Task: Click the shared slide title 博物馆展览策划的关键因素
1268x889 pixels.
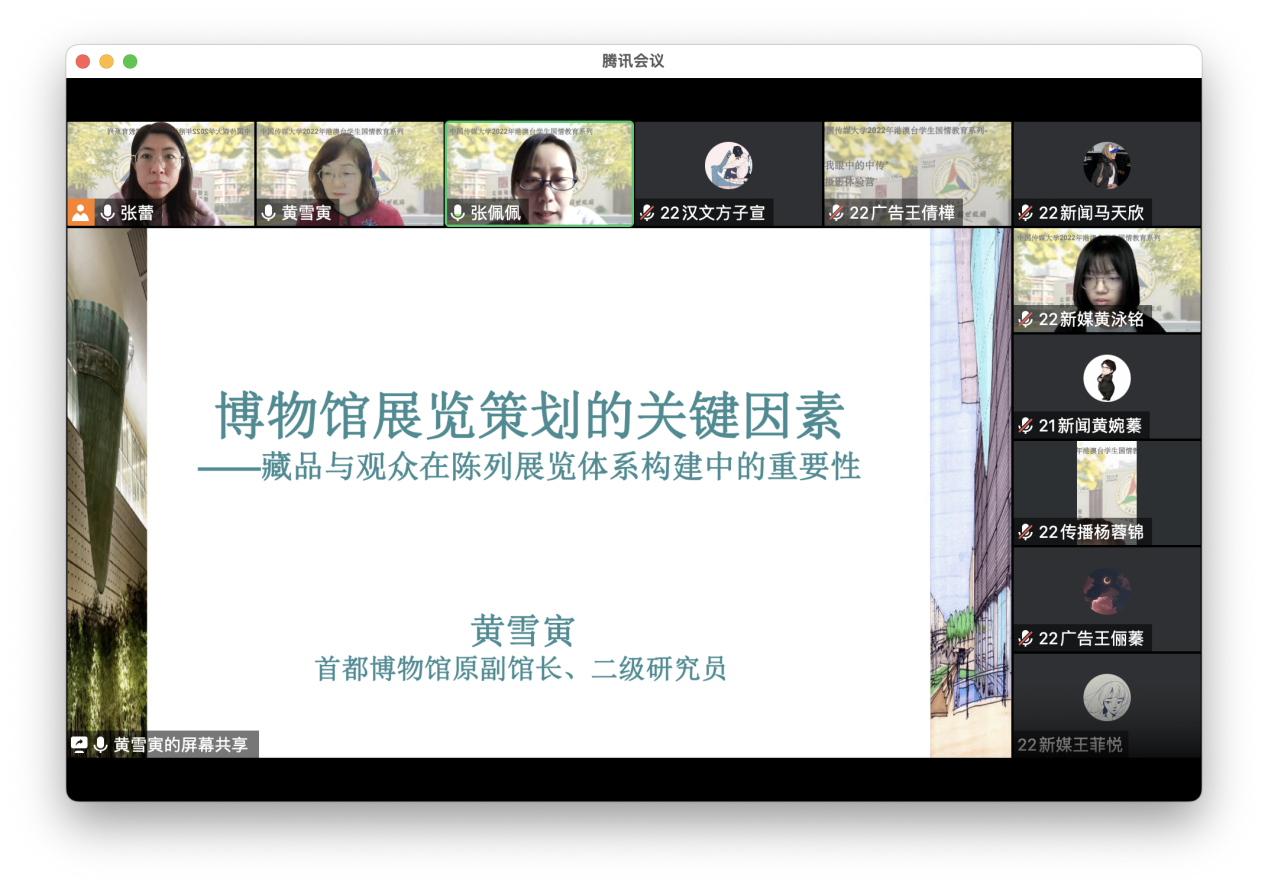Action: pyautogui.click(x=530, y=416)
